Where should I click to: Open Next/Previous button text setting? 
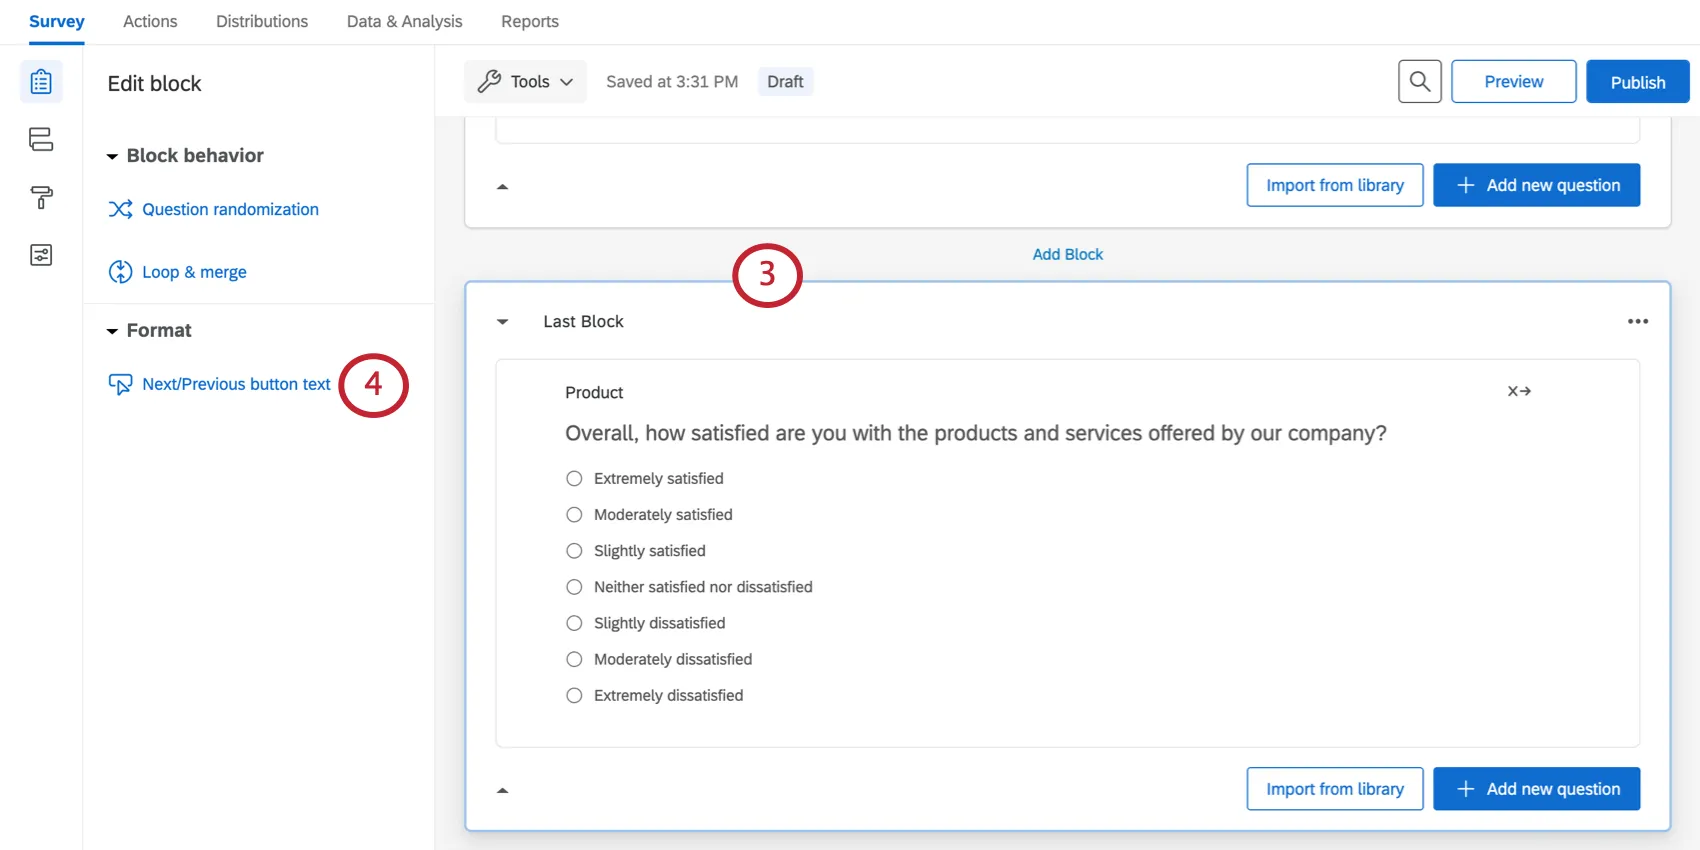[x=236, y=384]
